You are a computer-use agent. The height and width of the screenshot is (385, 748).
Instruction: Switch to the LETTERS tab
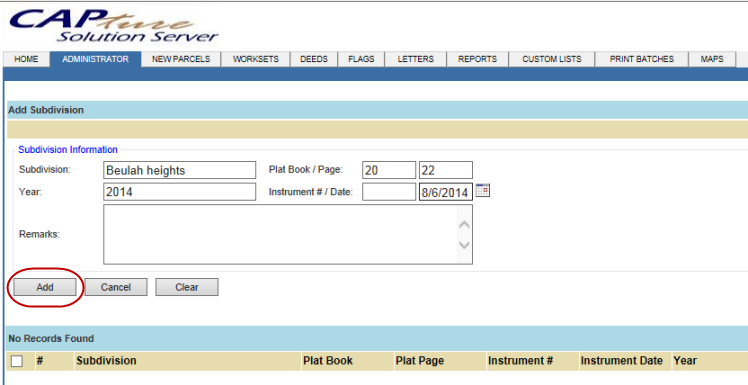click(x=416, y=59)
